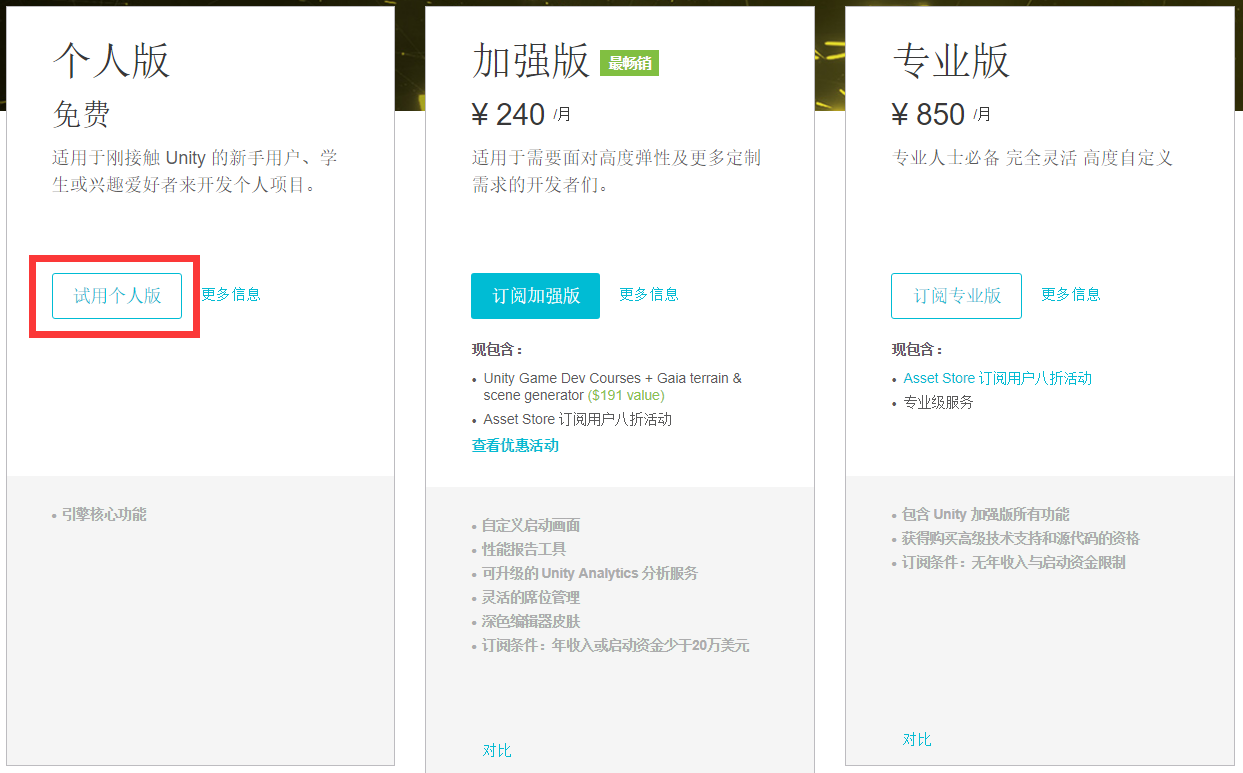Open the 查看优惠活动 link
Viewport: 1243px width, 773px height.
[515, 446]
